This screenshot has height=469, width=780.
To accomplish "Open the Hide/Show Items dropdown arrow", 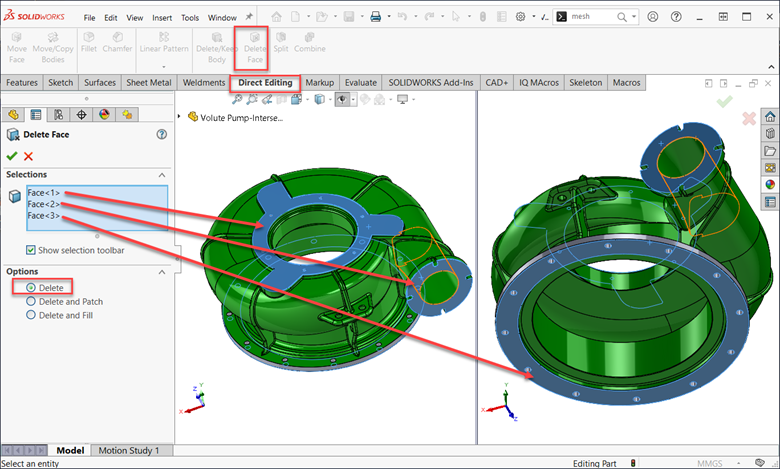I will point(353,99).
